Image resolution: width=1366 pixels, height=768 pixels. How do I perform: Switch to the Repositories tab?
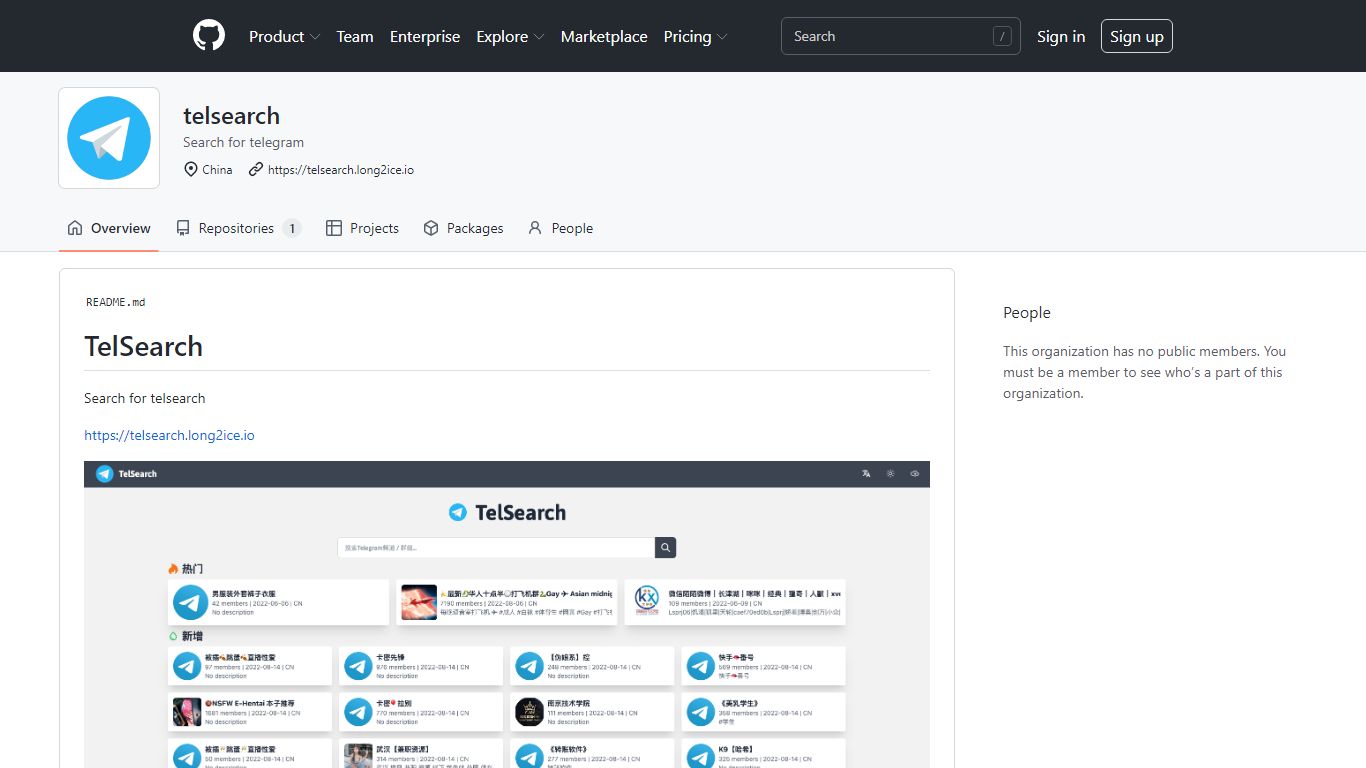tap(238, 228)
